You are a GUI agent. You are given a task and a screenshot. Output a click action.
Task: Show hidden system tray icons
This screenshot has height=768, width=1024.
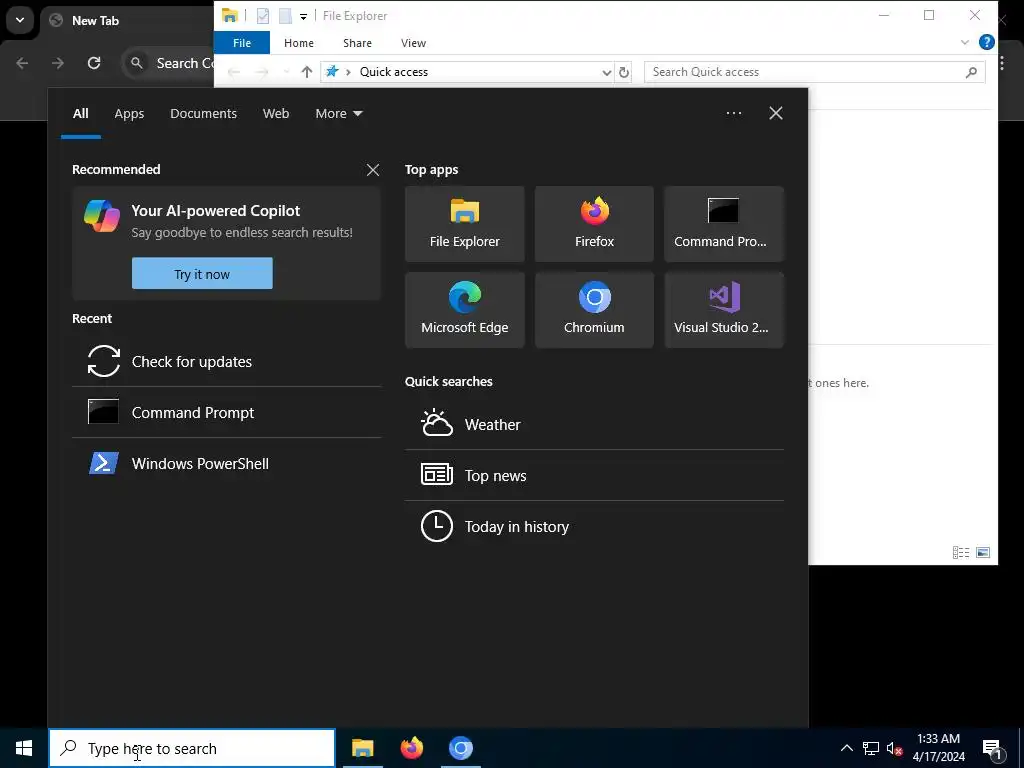tap(846, 748)
